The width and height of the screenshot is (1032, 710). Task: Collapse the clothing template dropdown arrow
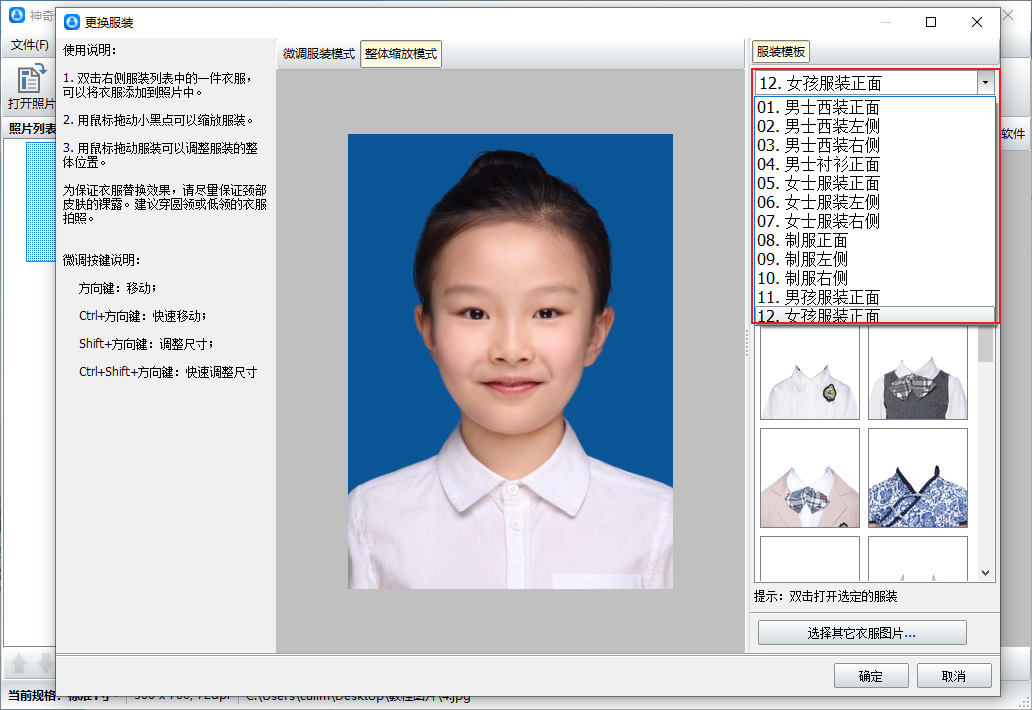(986, 83)
